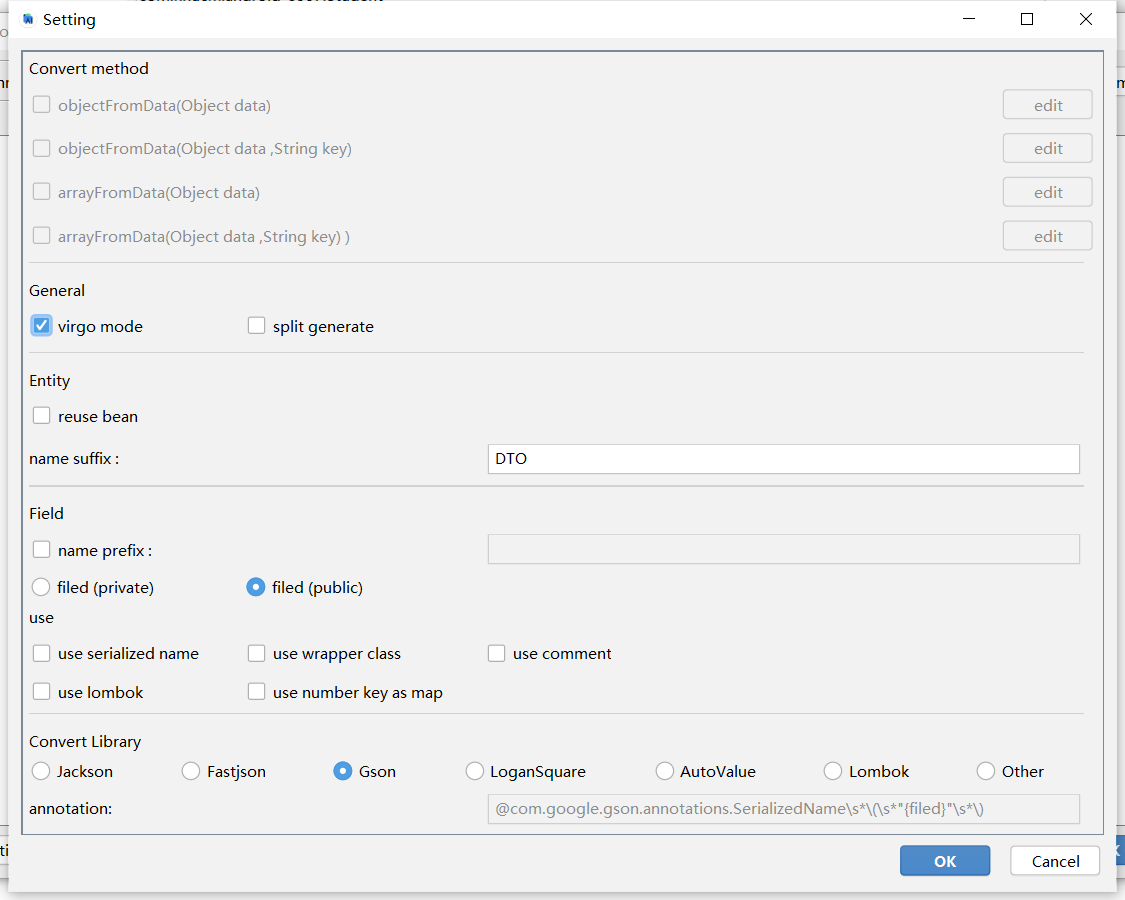Click the annotation text field

pyautogui.click(x=783, y=809)
